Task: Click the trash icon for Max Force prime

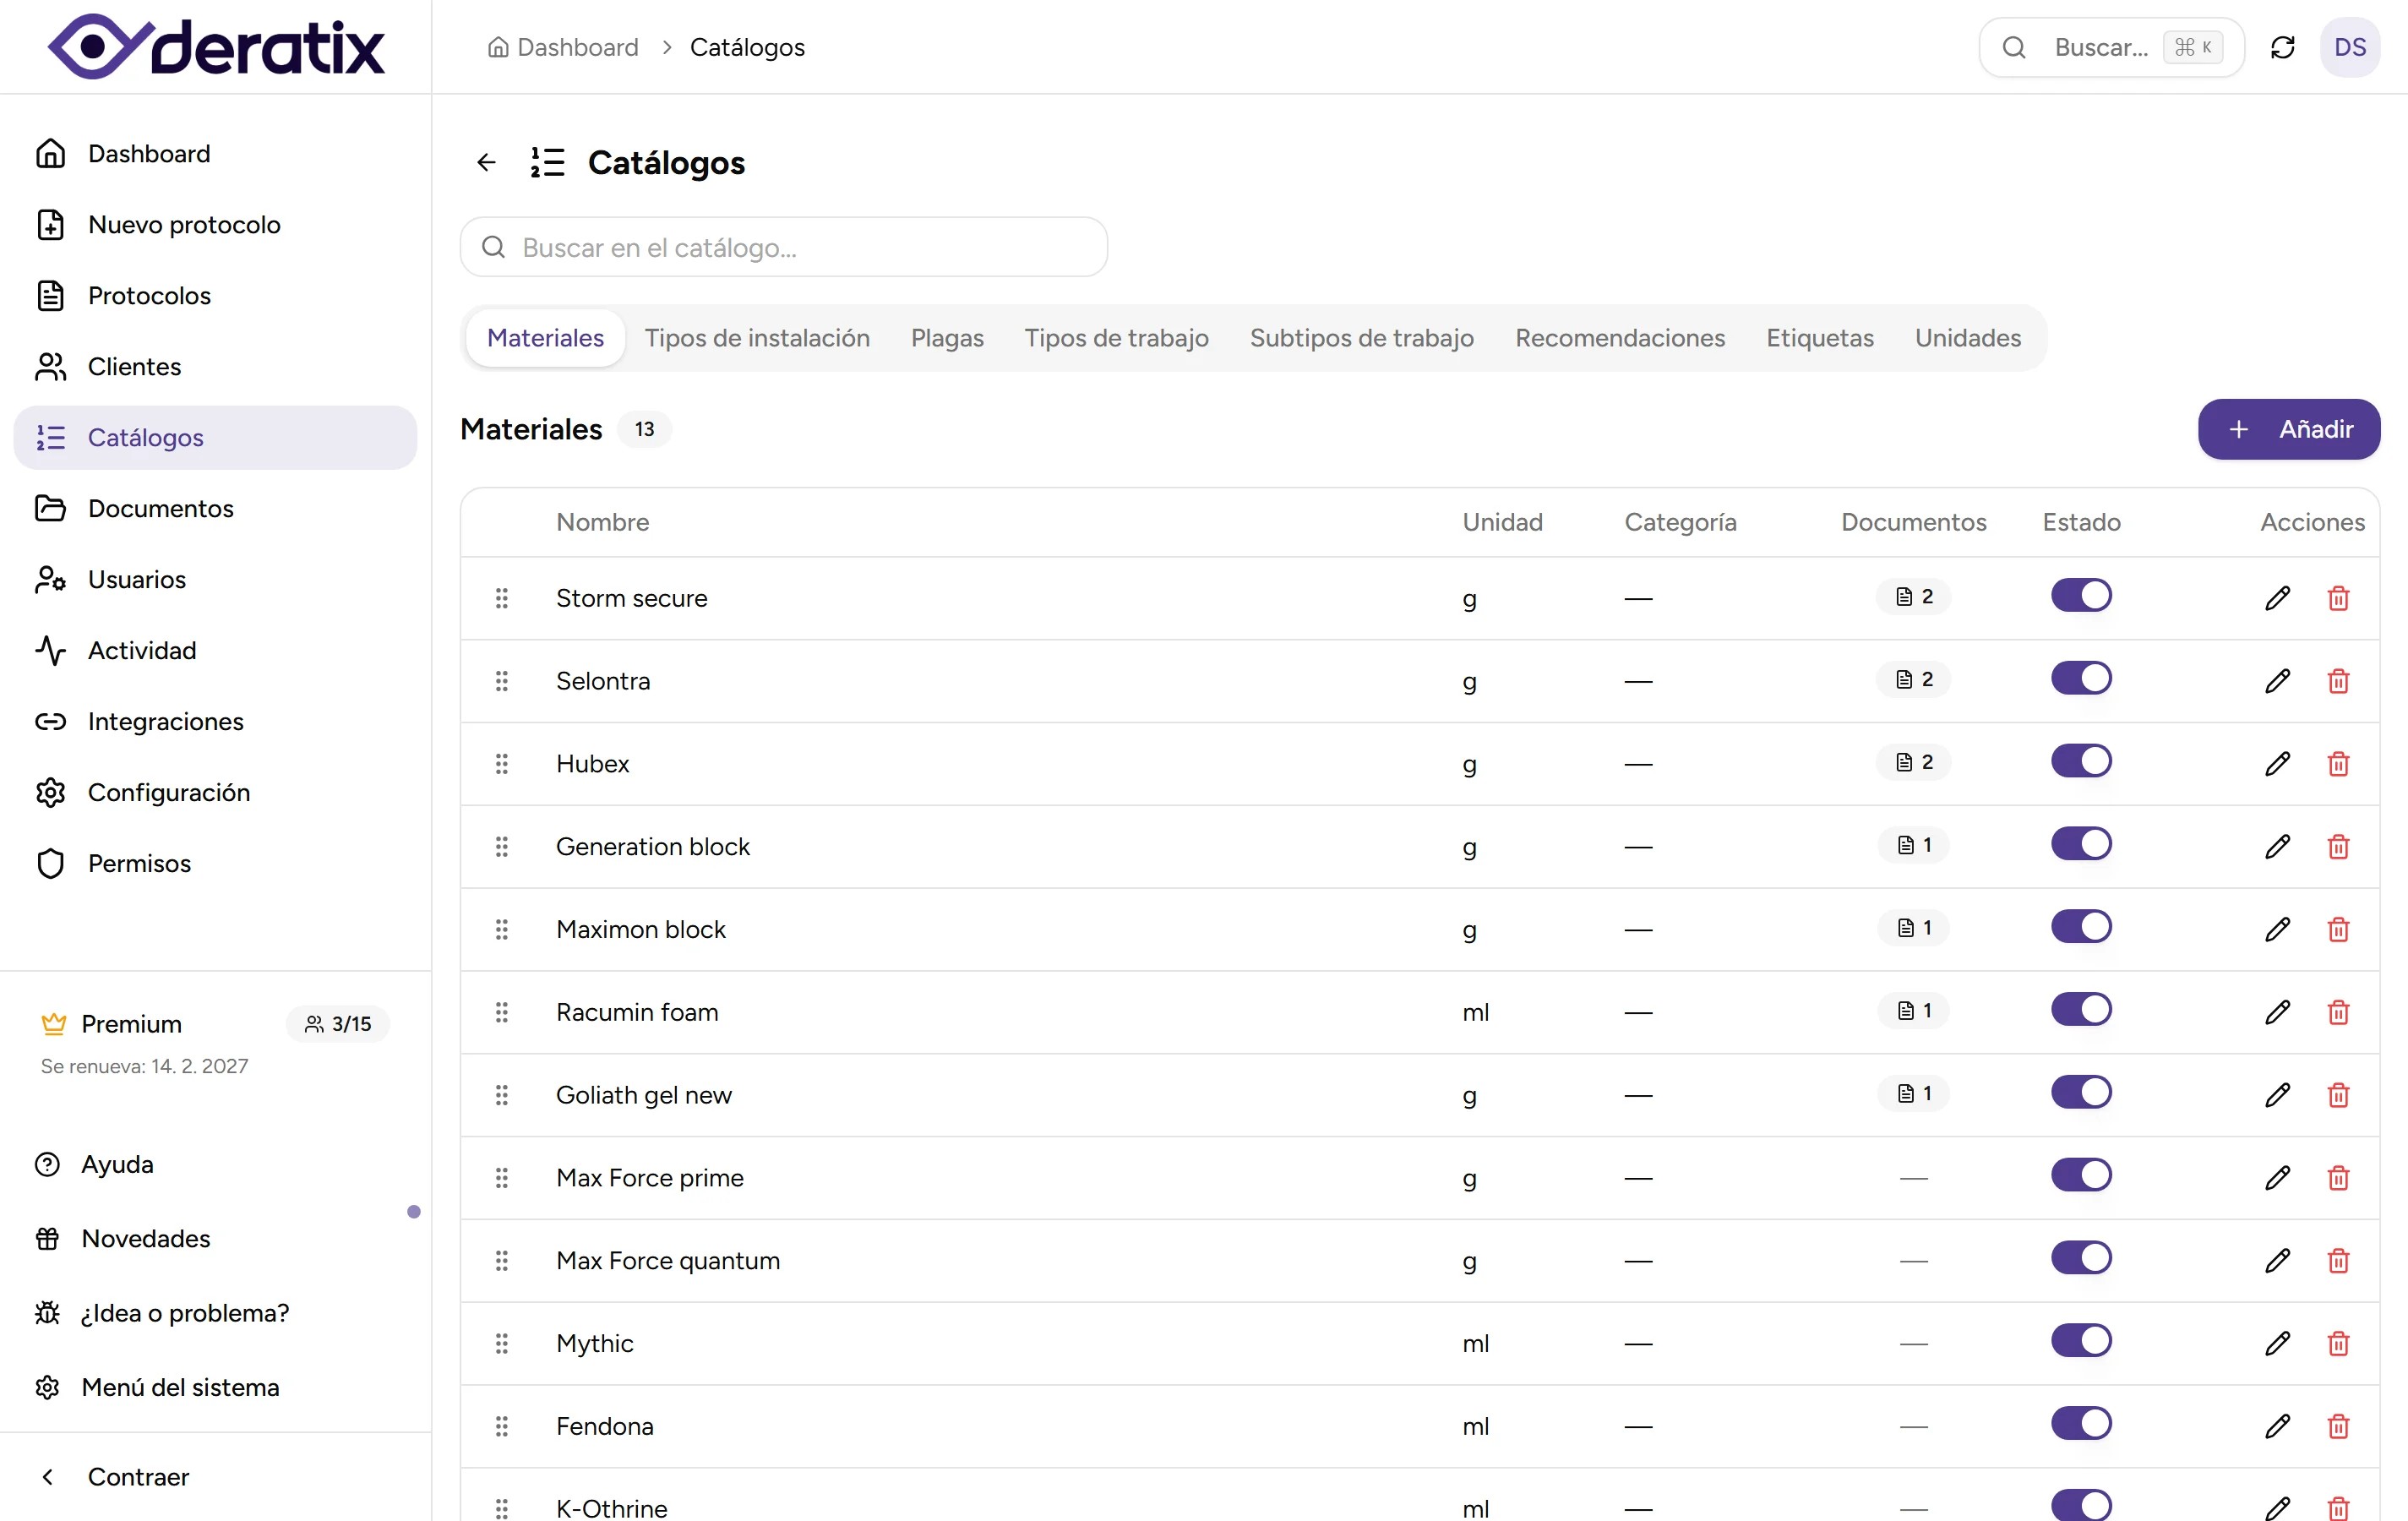Action: [x=2338, y=1178]
